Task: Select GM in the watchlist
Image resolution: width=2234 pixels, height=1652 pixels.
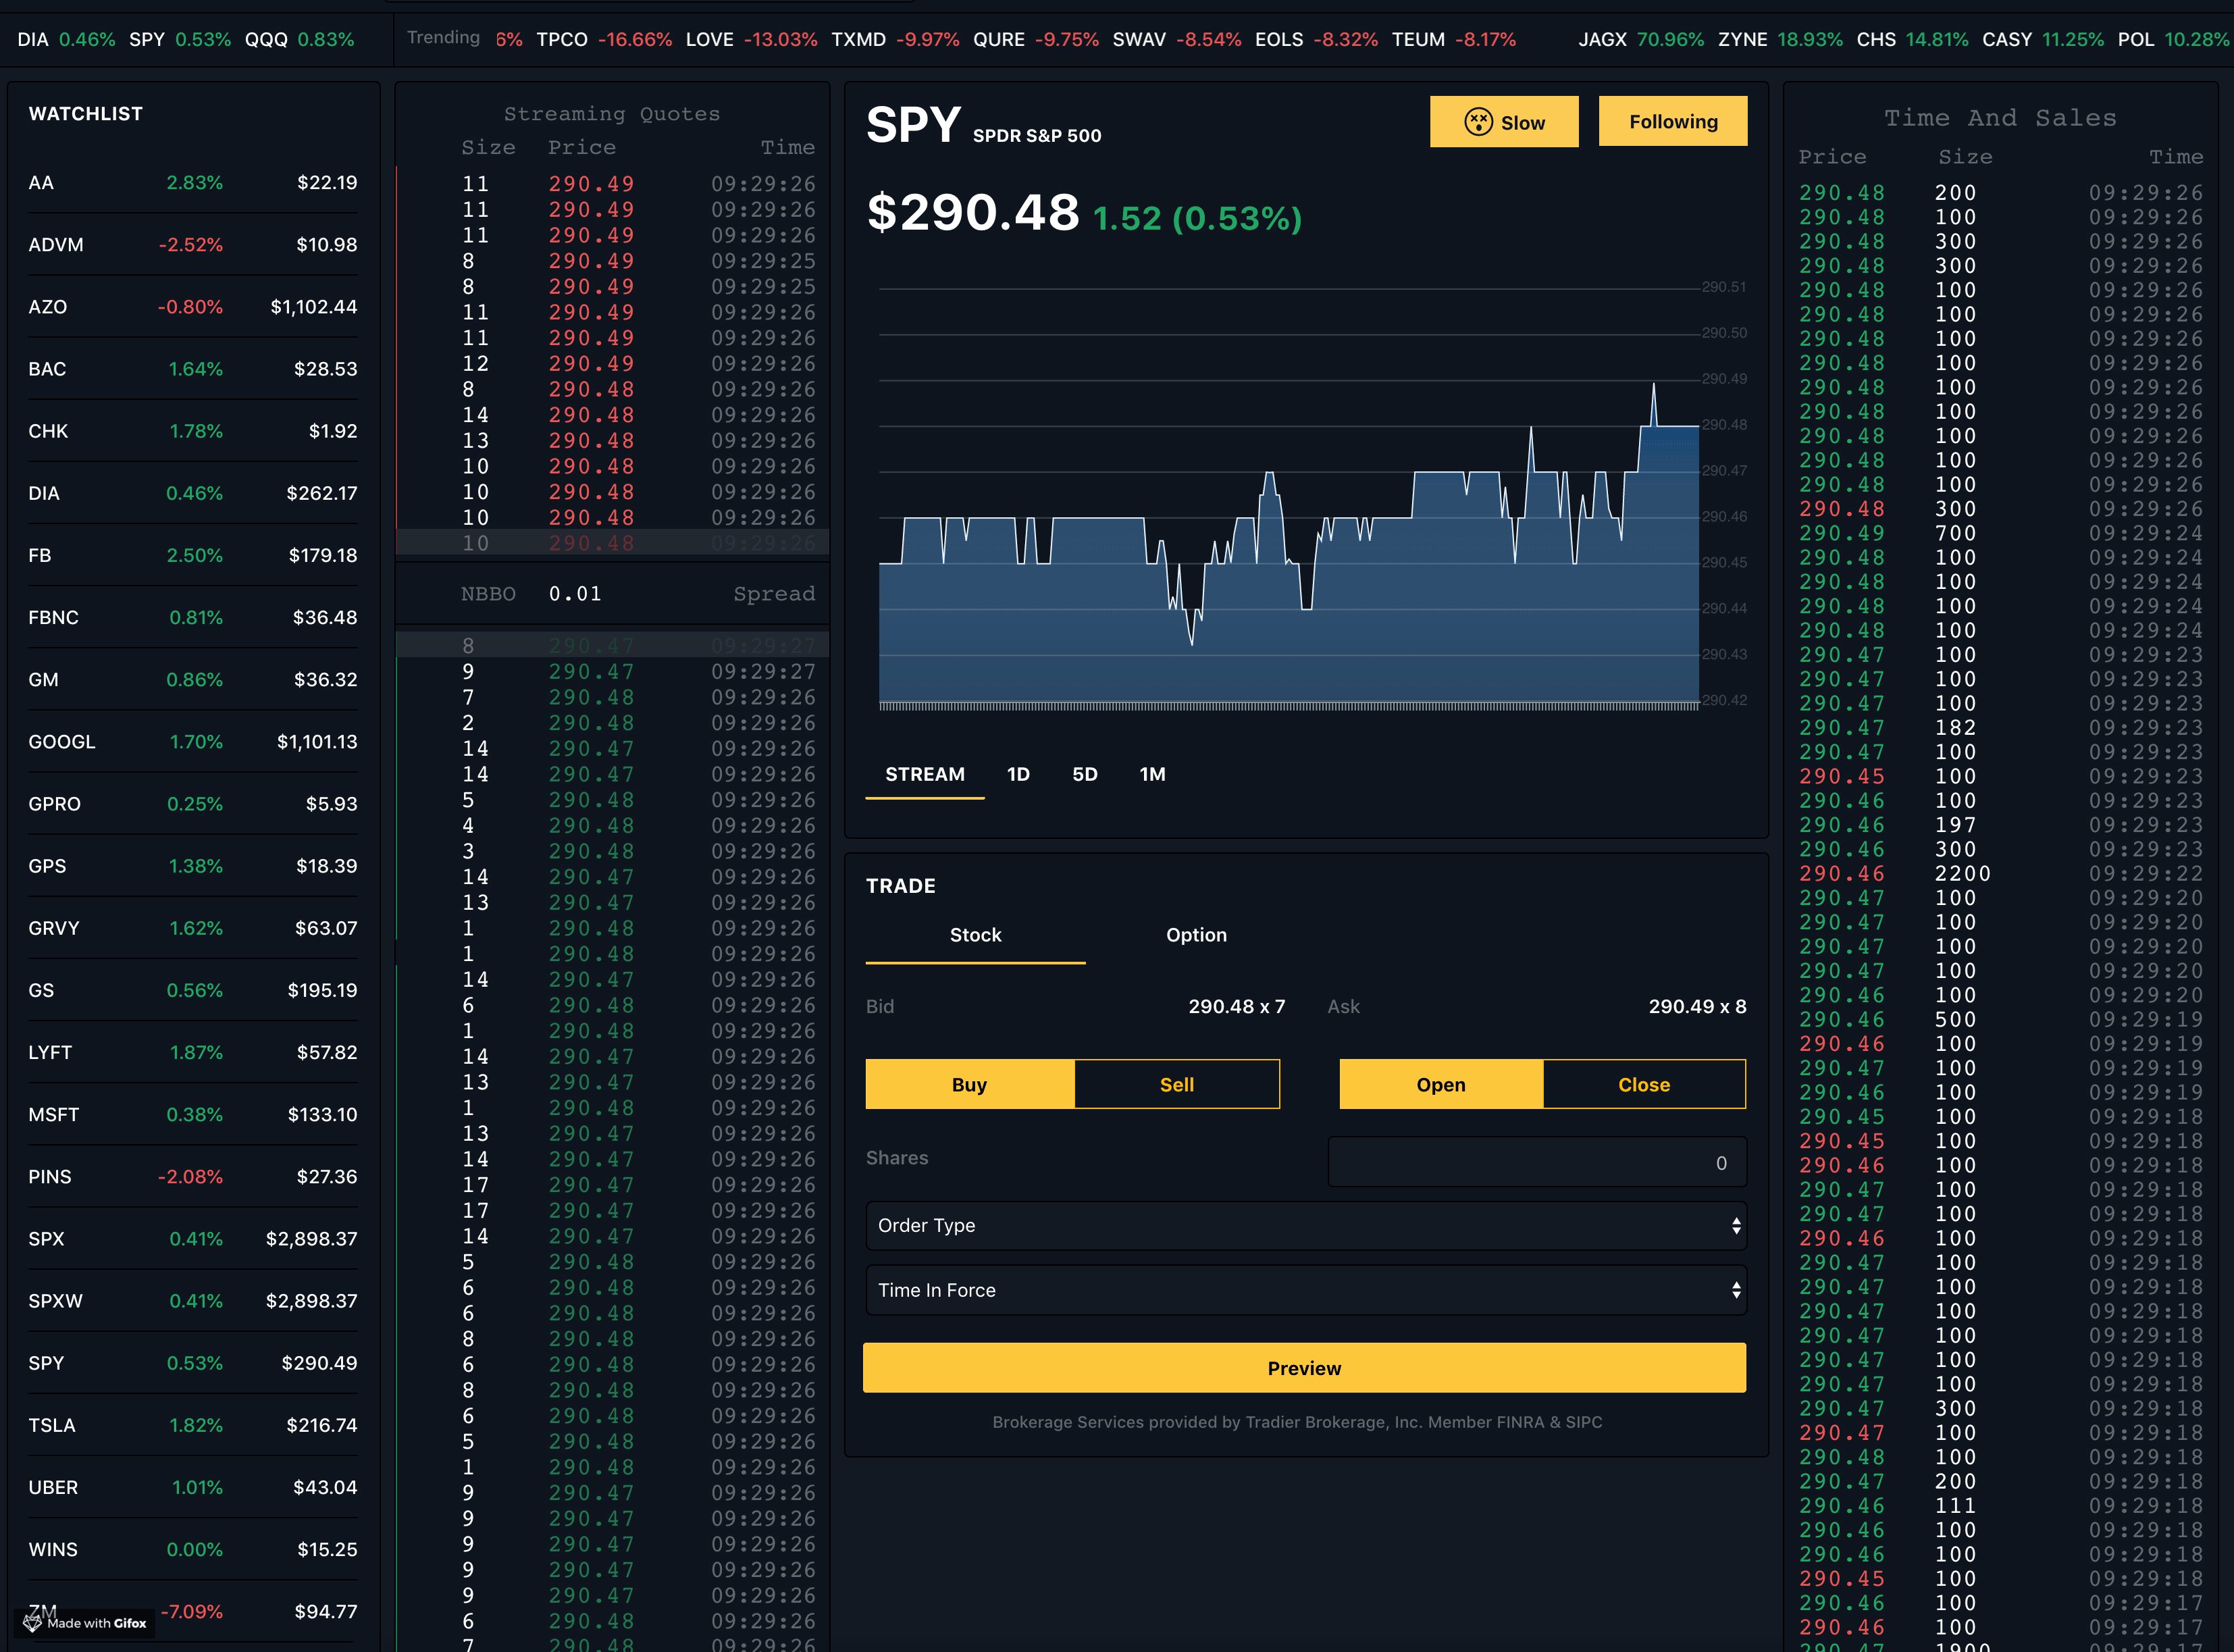Action: [193, 679]
